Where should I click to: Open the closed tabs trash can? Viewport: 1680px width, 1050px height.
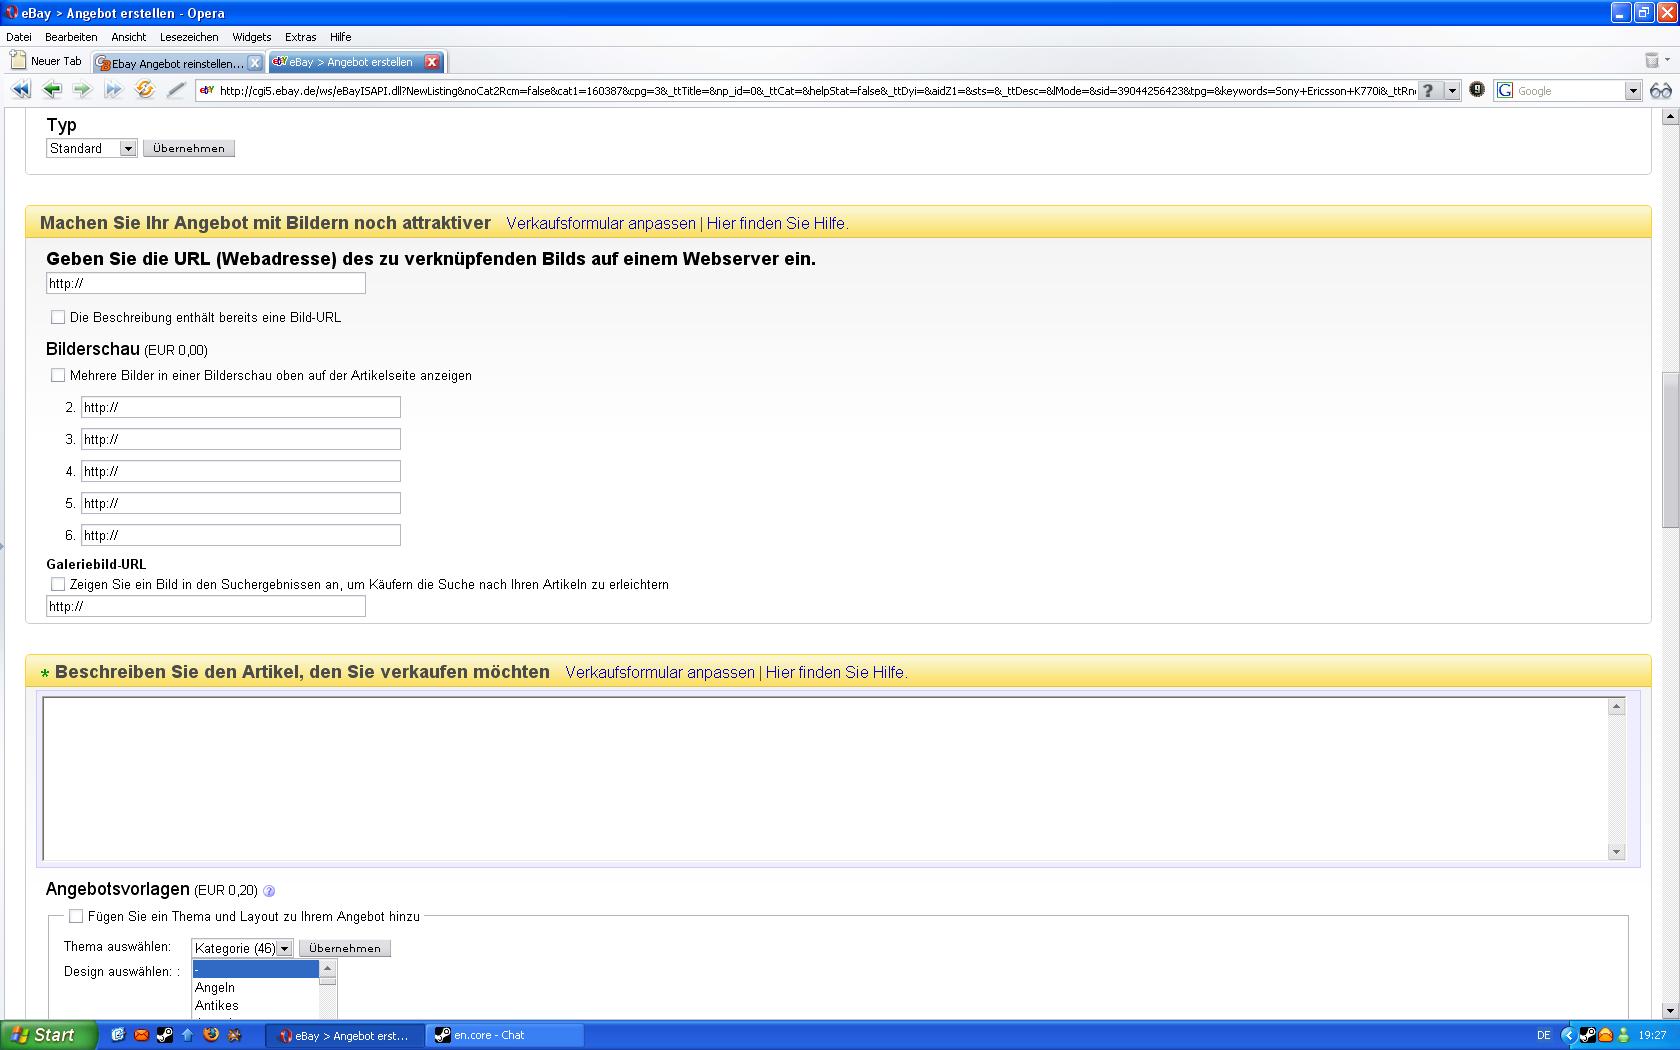point(1652,61)
